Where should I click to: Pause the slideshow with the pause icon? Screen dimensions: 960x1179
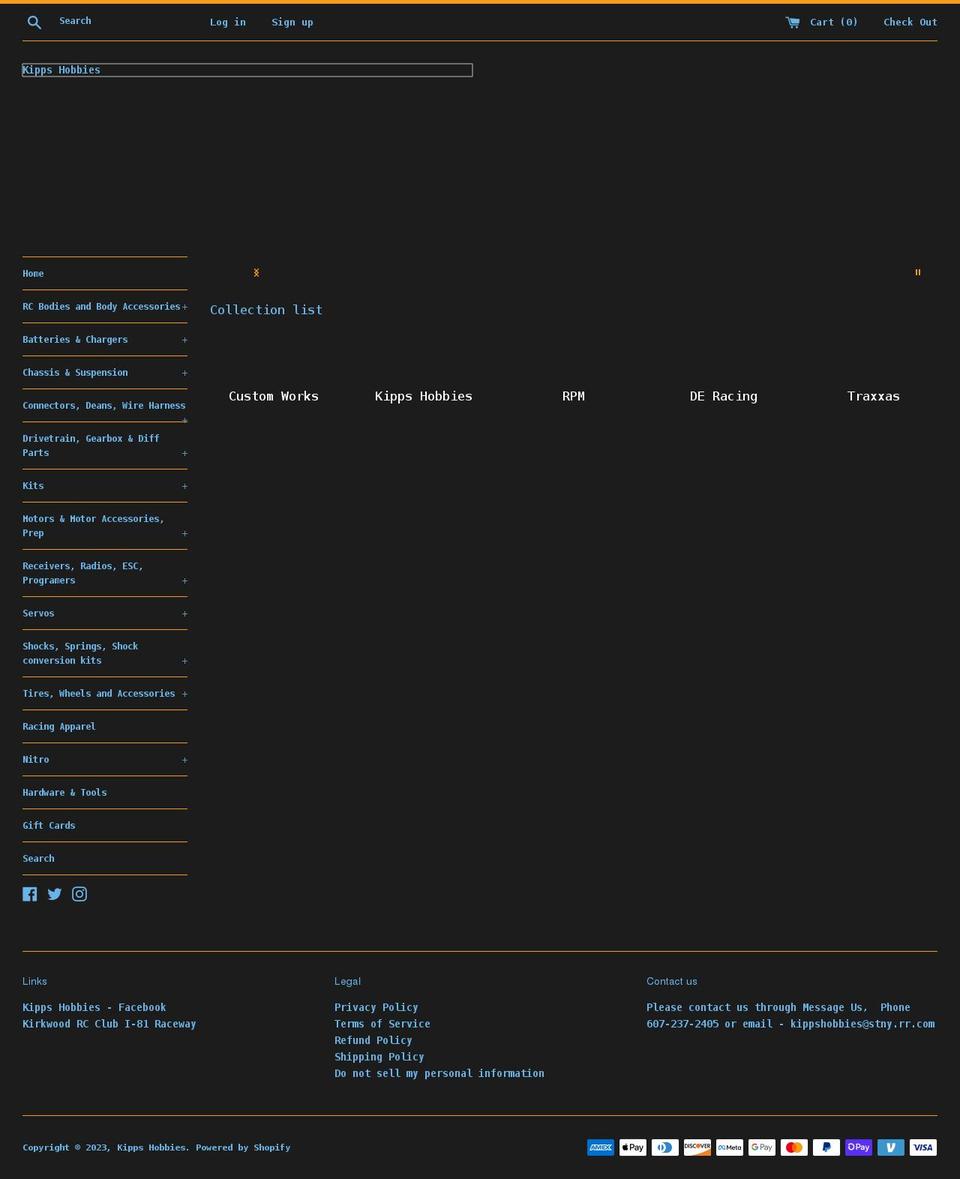click(x=918, y=272)
